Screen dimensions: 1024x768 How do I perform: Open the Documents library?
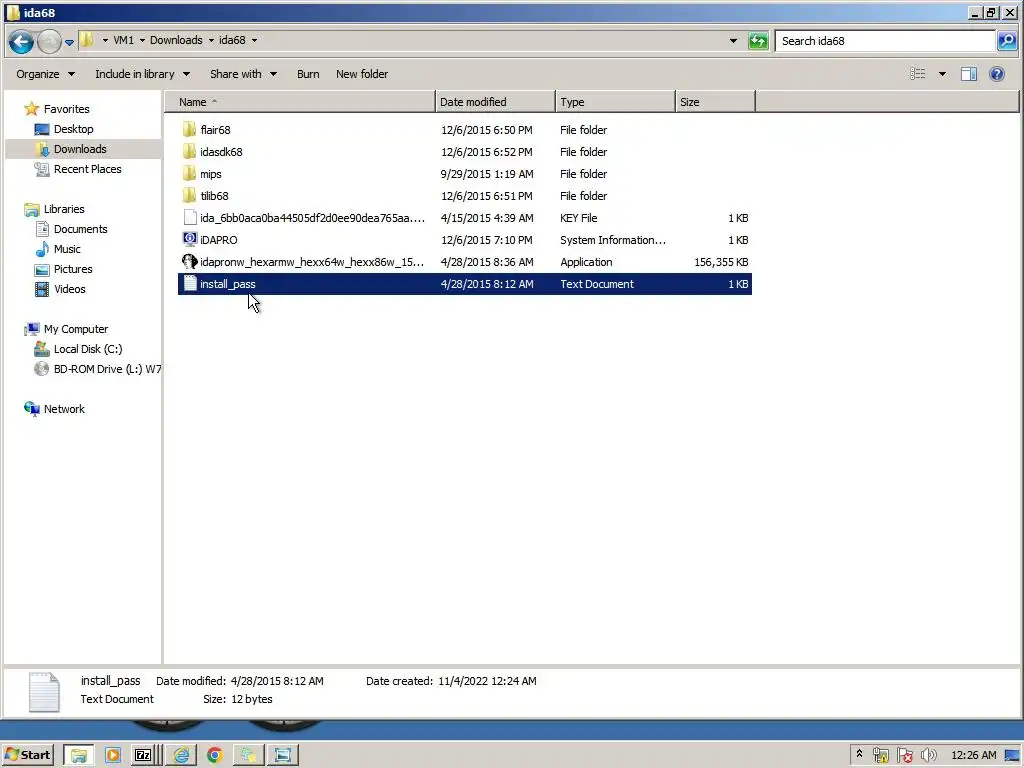80,229
